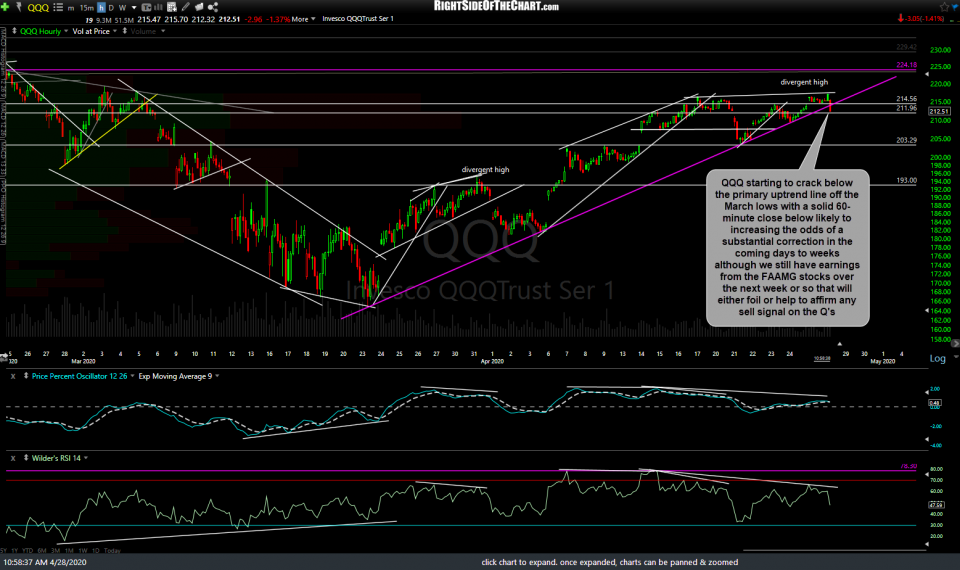
Task: Open the timeframe dropdown arrow after W
Action: [134, 8]
